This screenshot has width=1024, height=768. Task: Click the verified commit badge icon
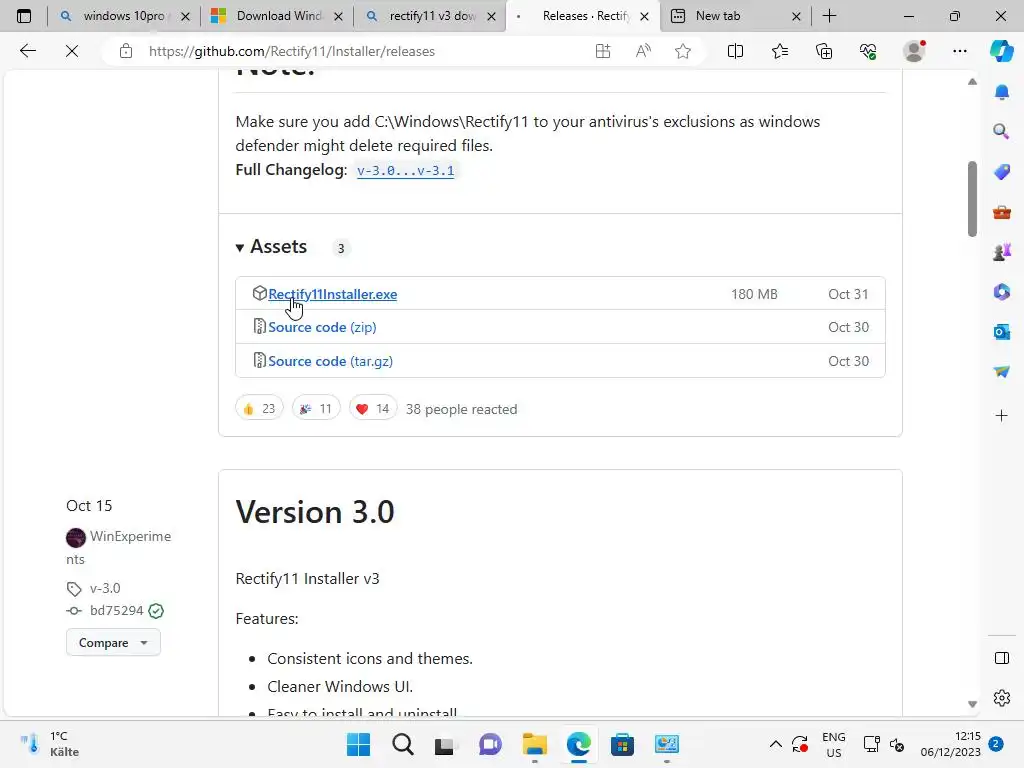coord(156,611)
